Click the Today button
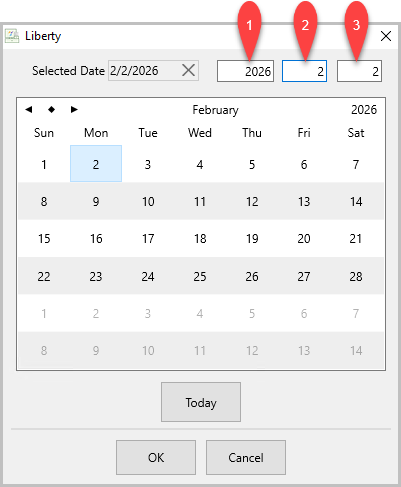 201,402
